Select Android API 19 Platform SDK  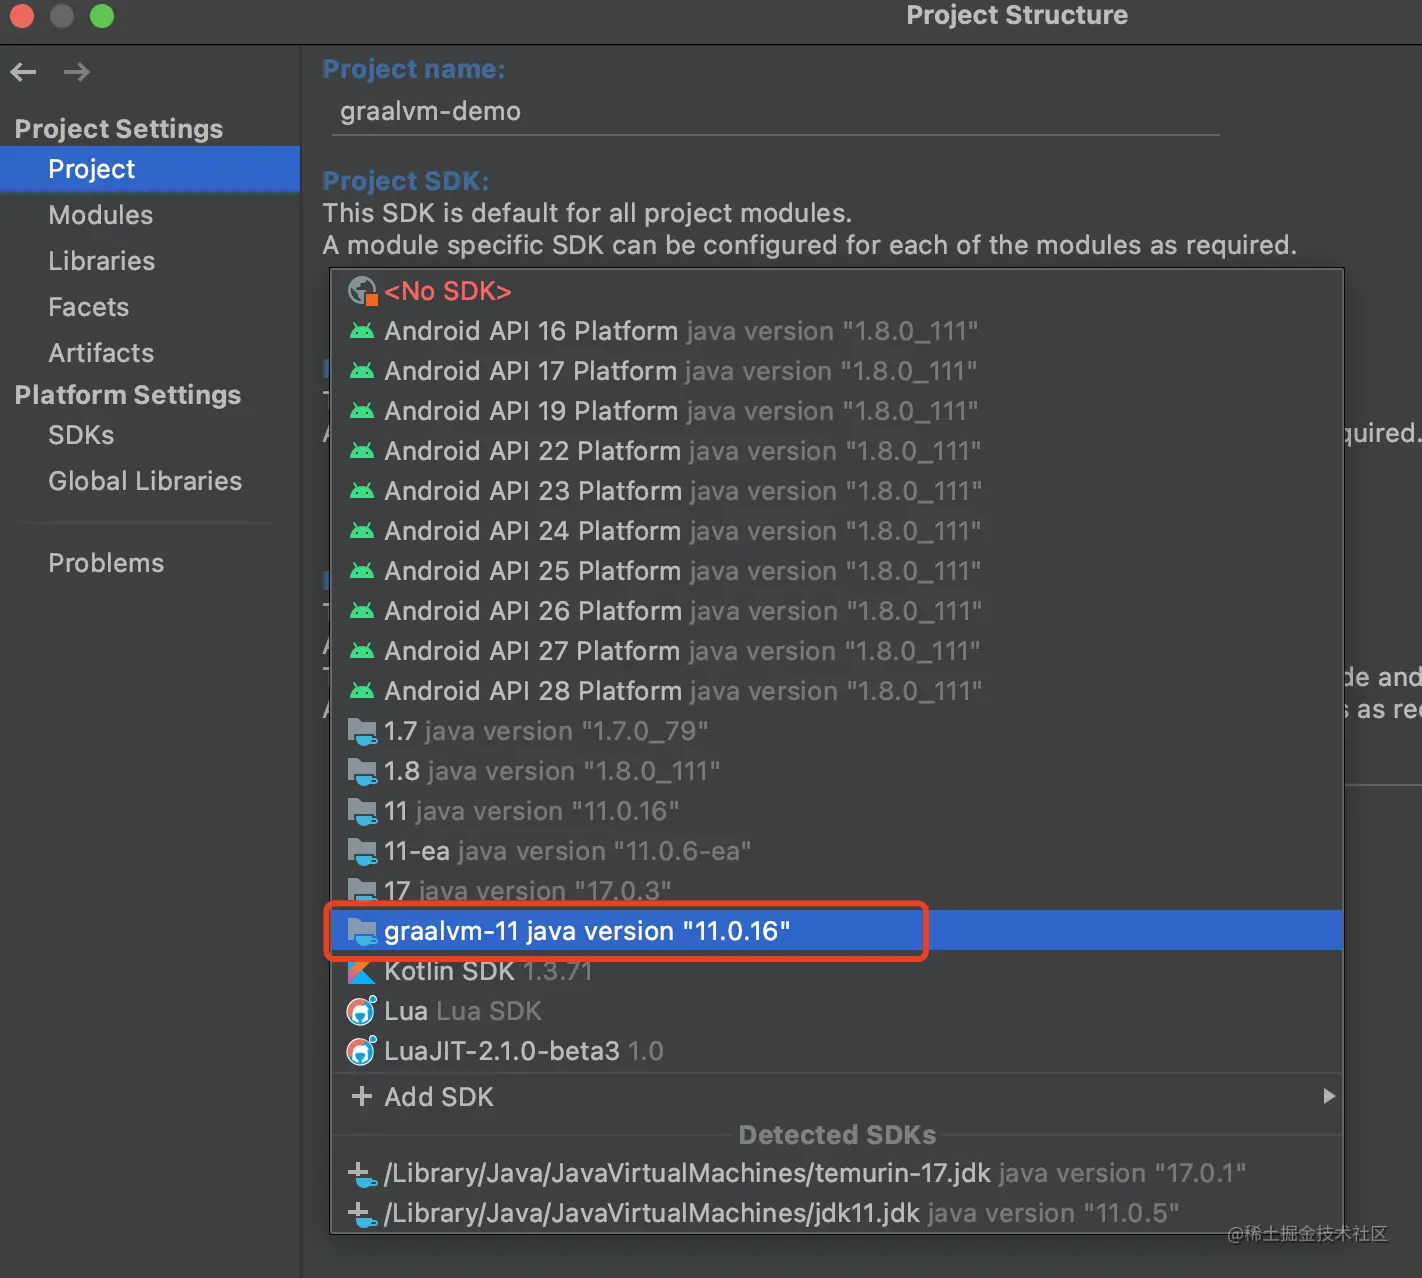pos(837,411)
